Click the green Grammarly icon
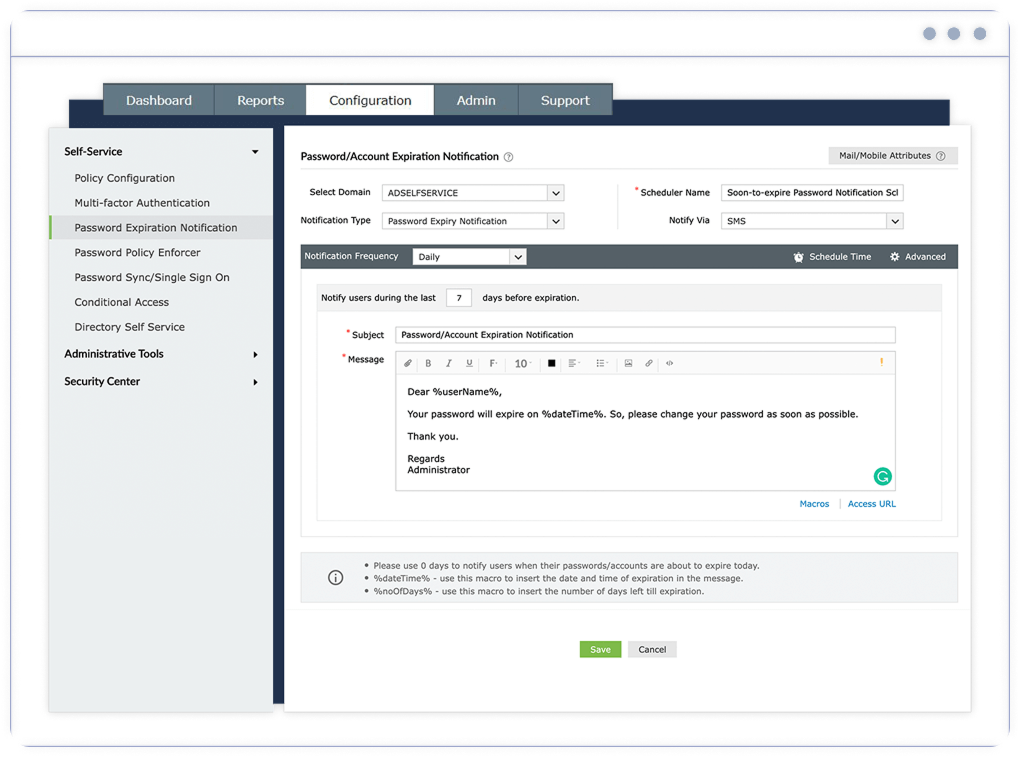 pyautogui.click(x=881, y=476)
